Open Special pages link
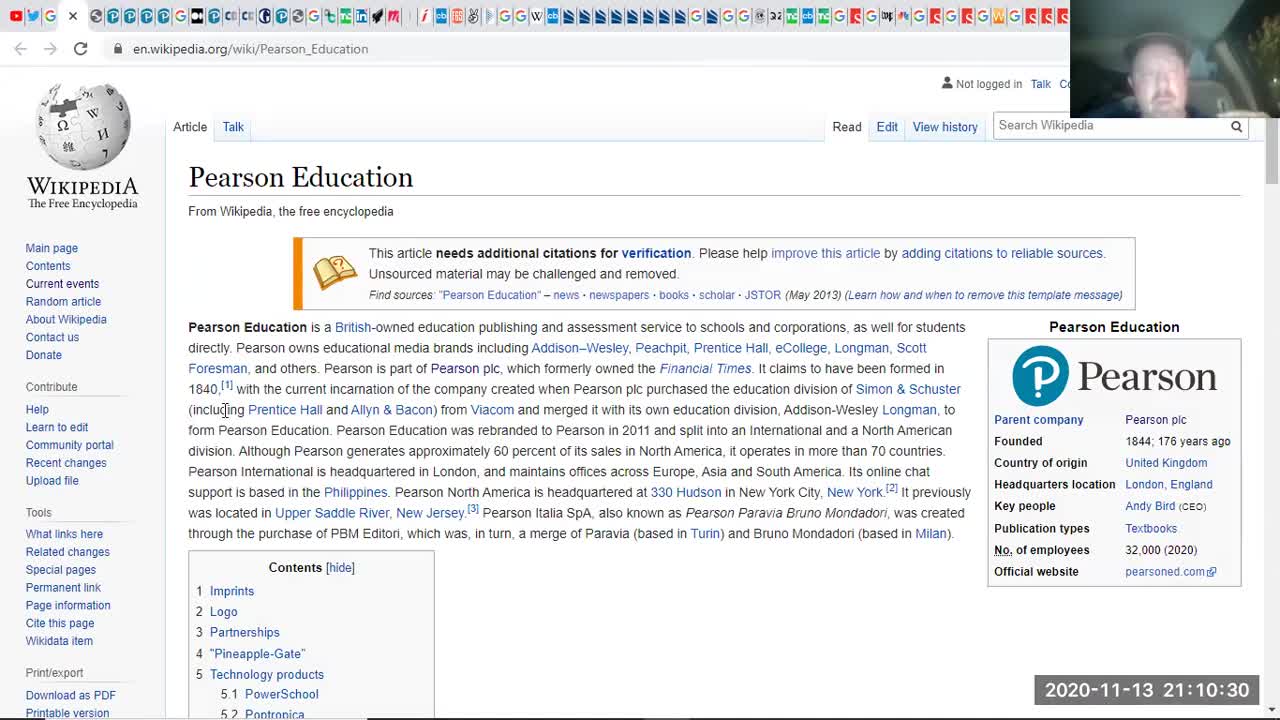This screenshot has width=1280, height=720. pos(61,570)
